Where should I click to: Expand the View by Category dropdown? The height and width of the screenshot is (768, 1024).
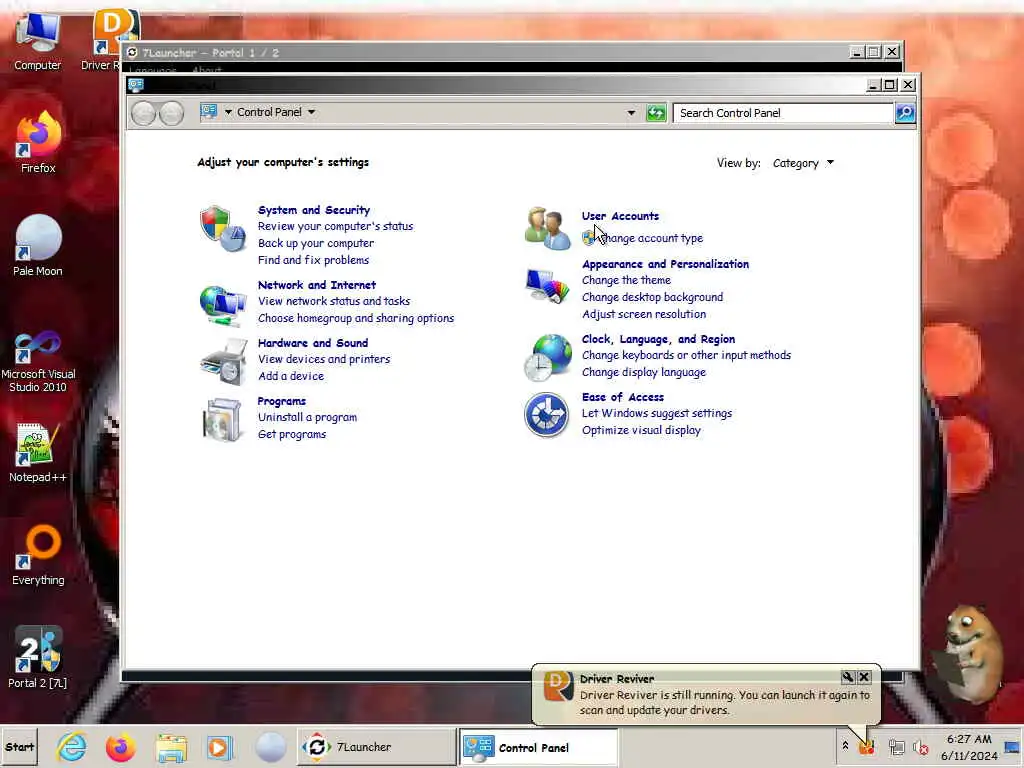point(803,163)
